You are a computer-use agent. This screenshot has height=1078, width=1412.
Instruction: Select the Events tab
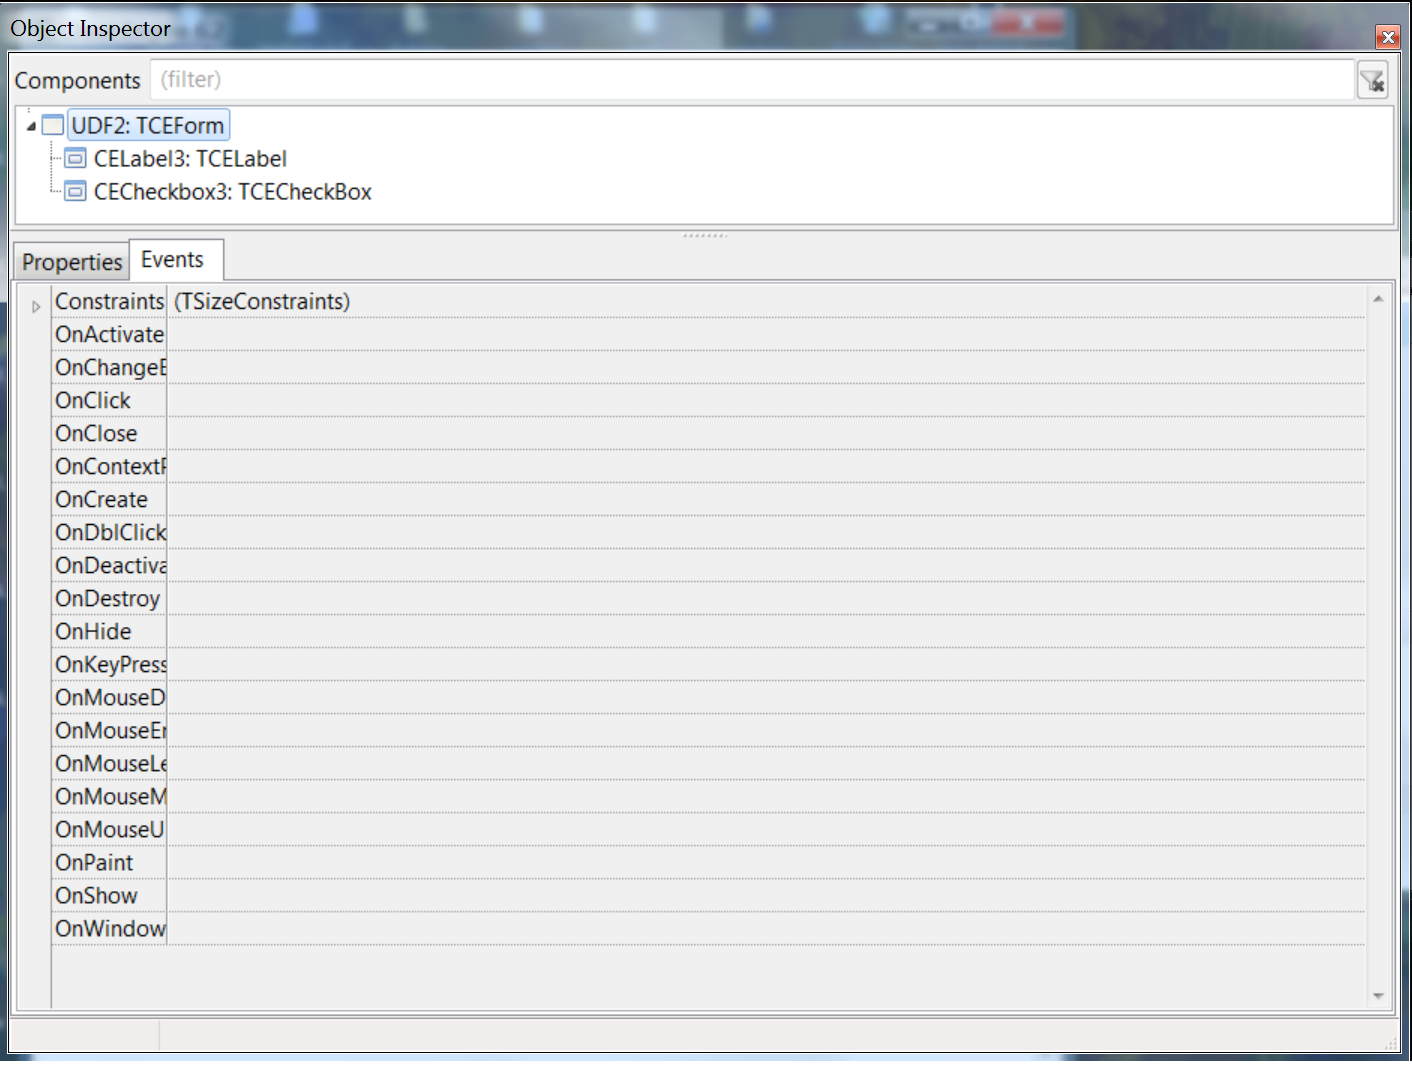[173, 260]
